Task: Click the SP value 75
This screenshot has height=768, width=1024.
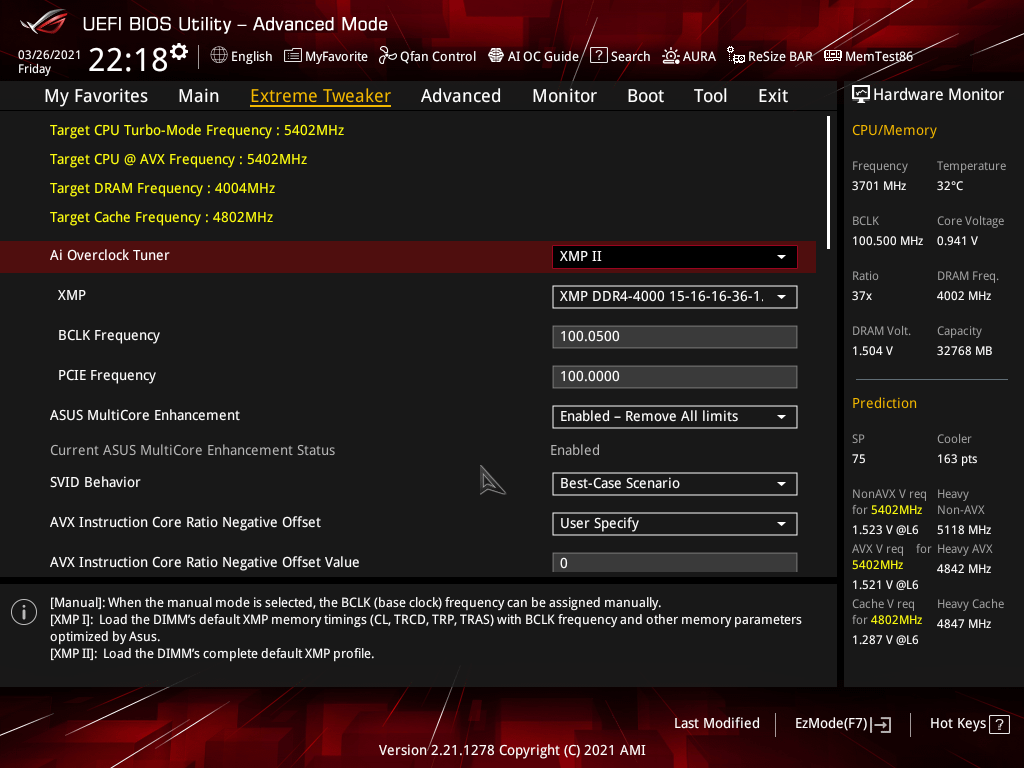Action: click(x=859, y=459)
